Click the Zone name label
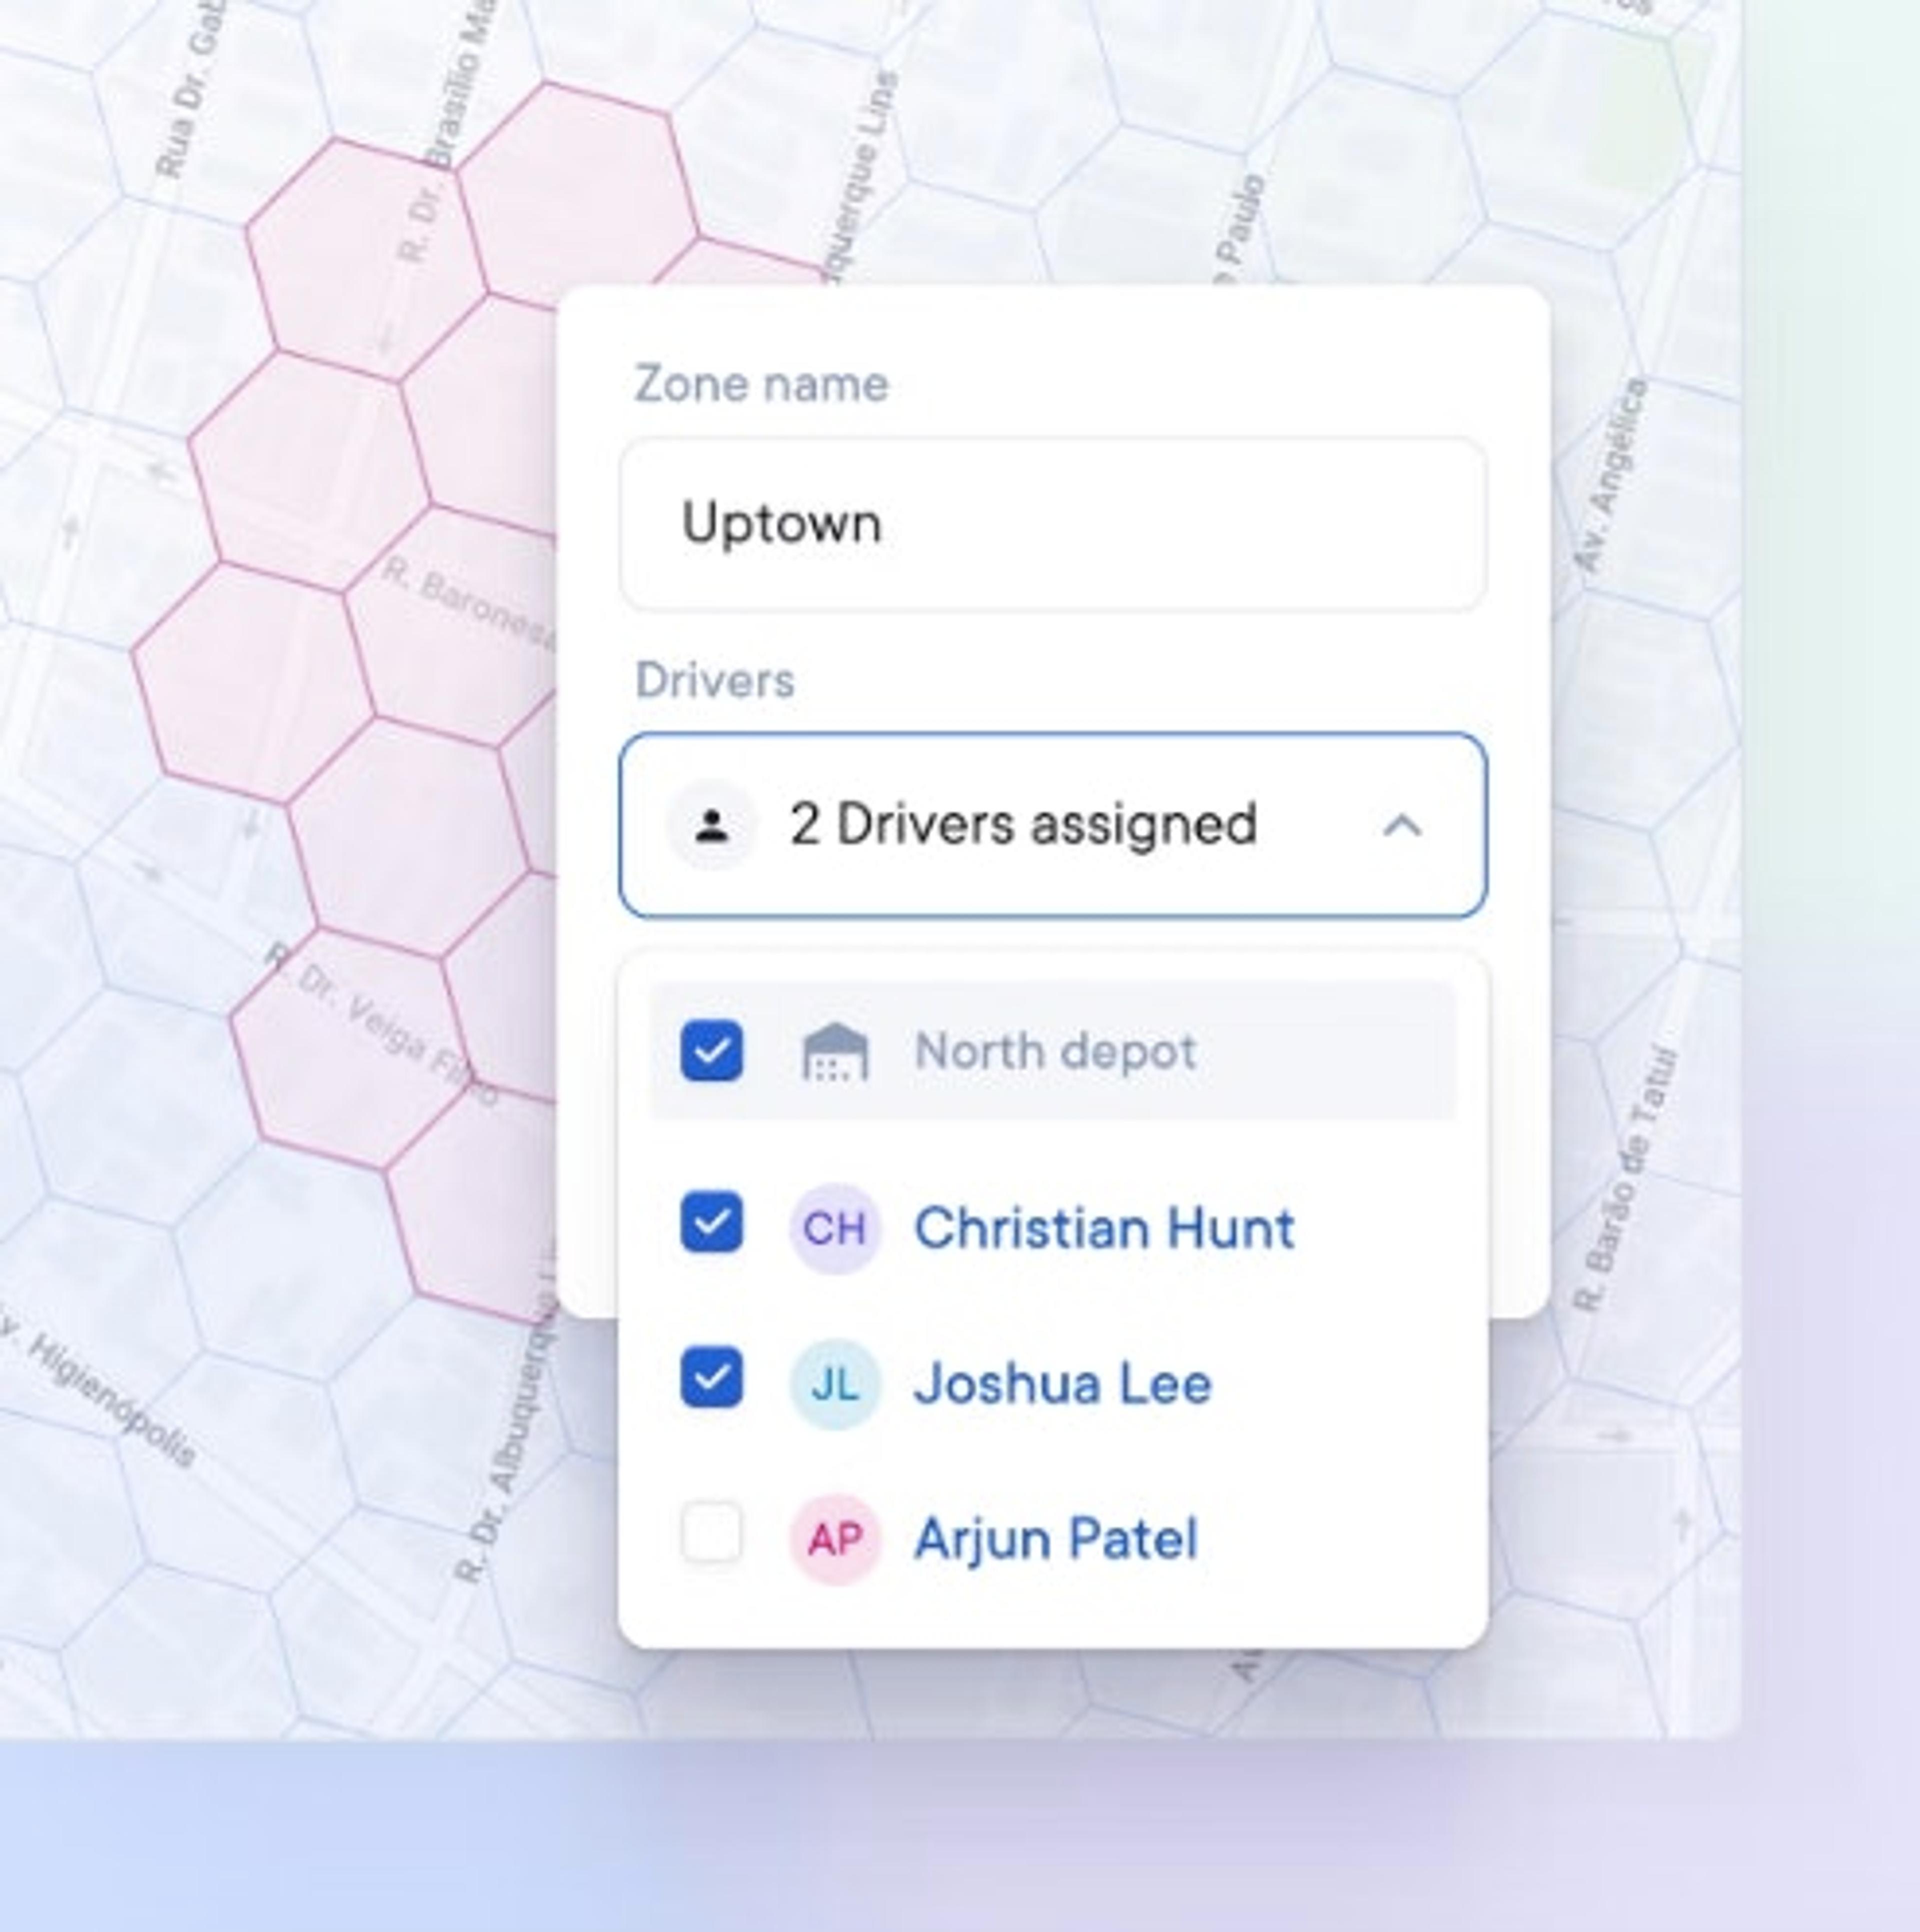This screenshot has height=1932, width=1920. coord(762,385)
